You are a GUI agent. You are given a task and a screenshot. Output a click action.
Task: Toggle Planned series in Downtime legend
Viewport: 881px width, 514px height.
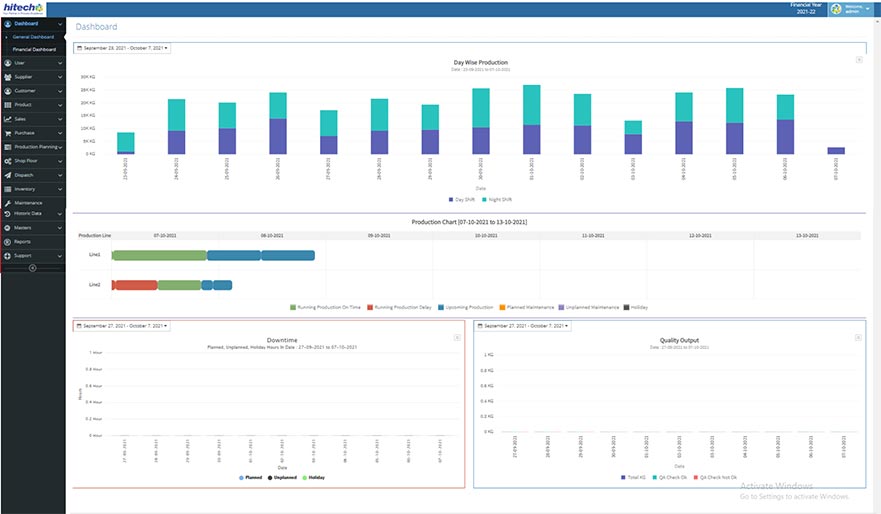click(x=251, y=477)
